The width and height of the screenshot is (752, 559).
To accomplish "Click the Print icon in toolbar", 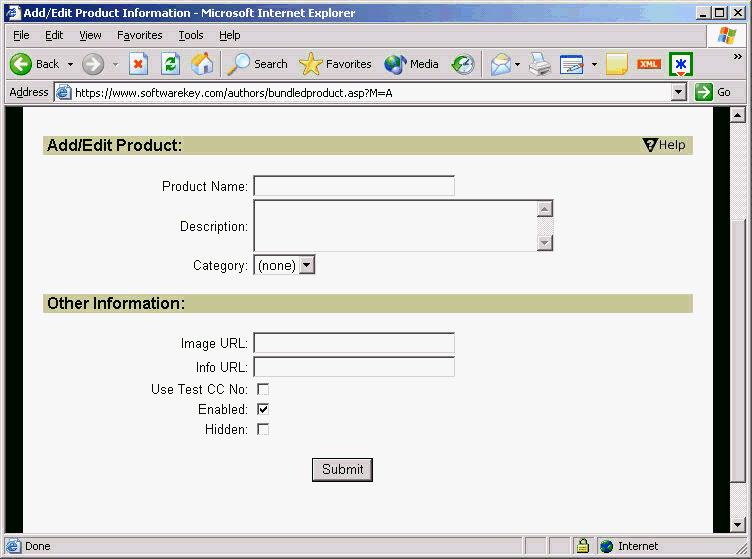I will coord(540,64).
